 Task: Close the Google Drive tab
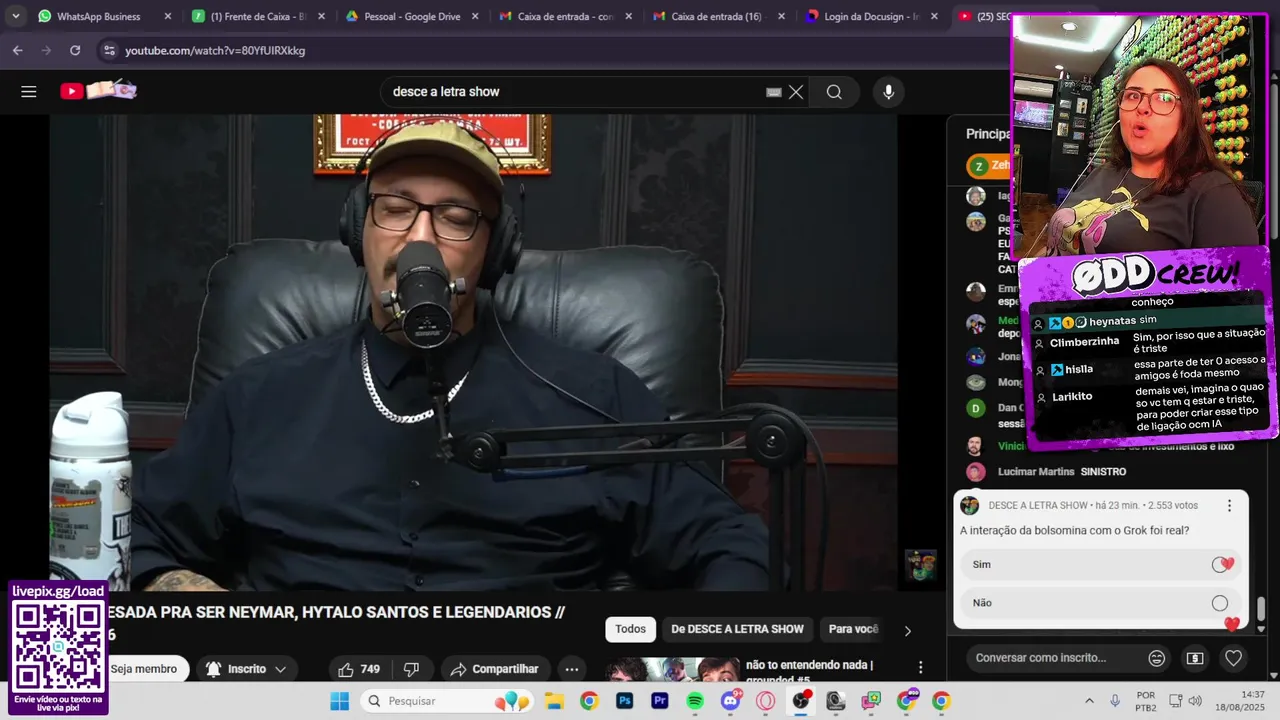pos(475,16)
